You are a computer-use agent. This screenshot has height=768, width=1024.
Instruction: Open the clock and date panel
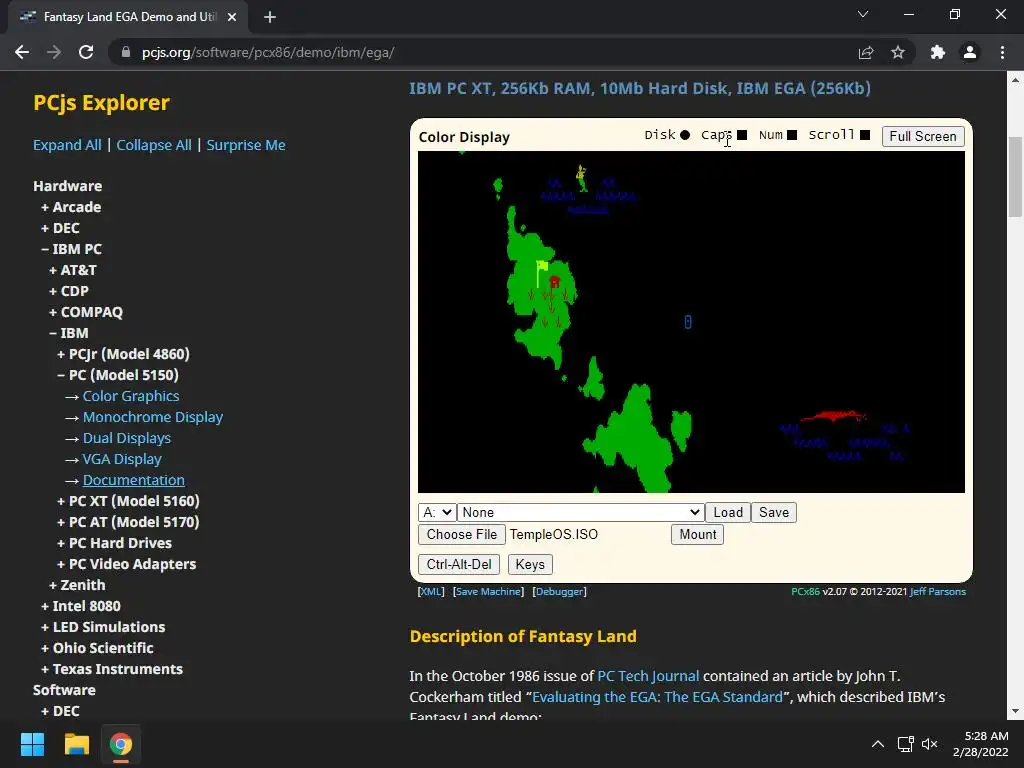pyautogui.click(x=981, y=744)
